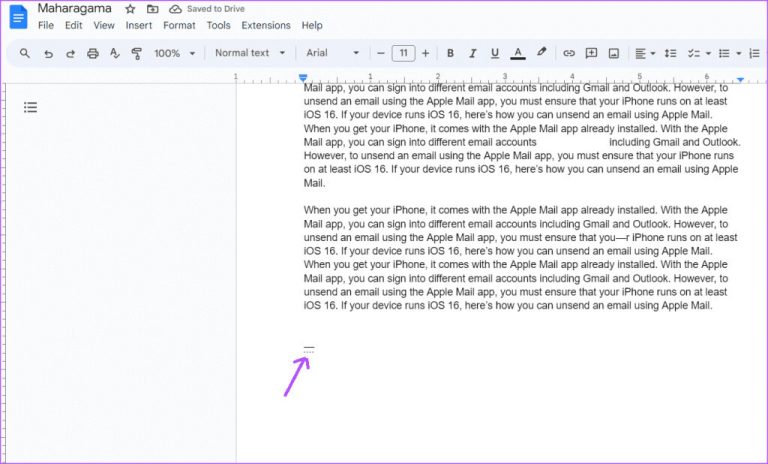Viewport: 768px width, 464px height.
Task: Undo the last action
Action: (48, 53)
